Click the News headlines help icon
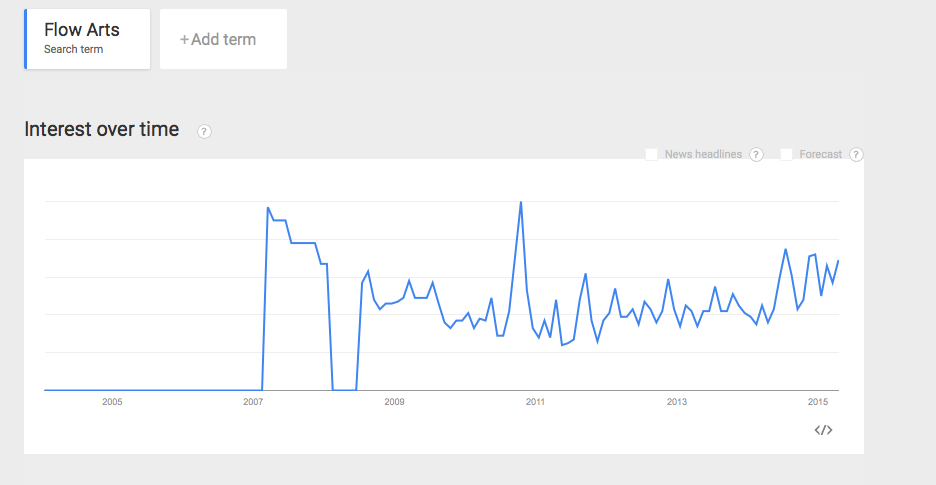The image size is (936, 485). (756, 154)
